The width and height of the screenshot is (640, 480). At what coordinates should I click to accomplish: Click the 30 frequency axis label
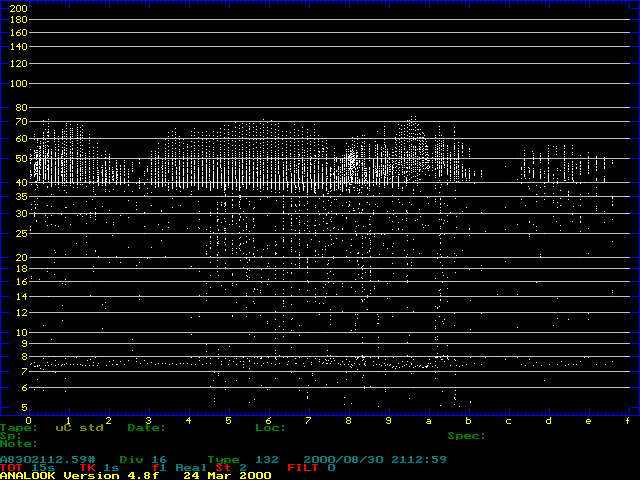(22, 213)
